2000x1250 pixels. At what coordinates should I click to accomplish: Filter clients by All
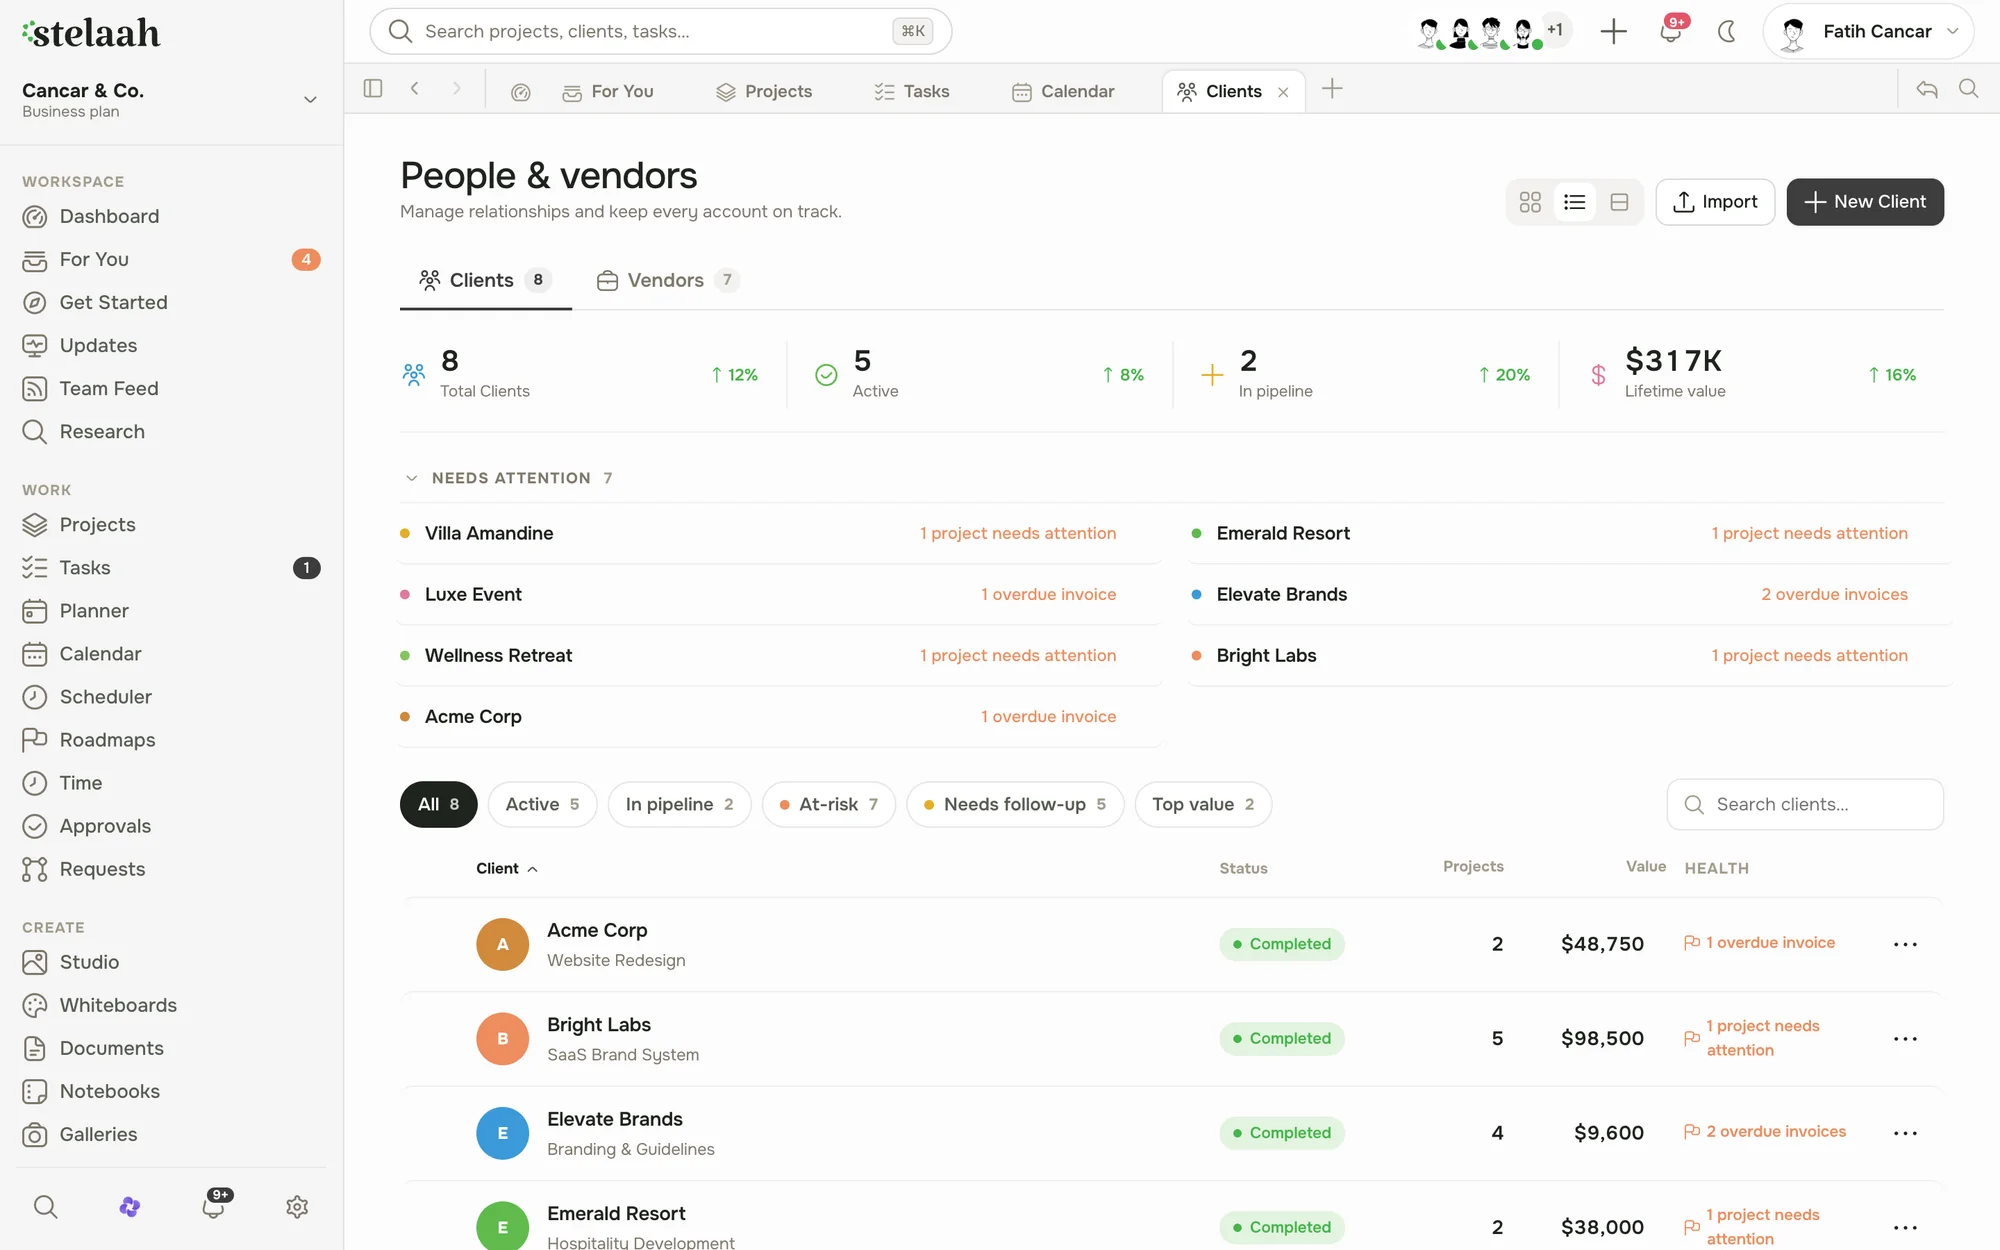point(439,804)
